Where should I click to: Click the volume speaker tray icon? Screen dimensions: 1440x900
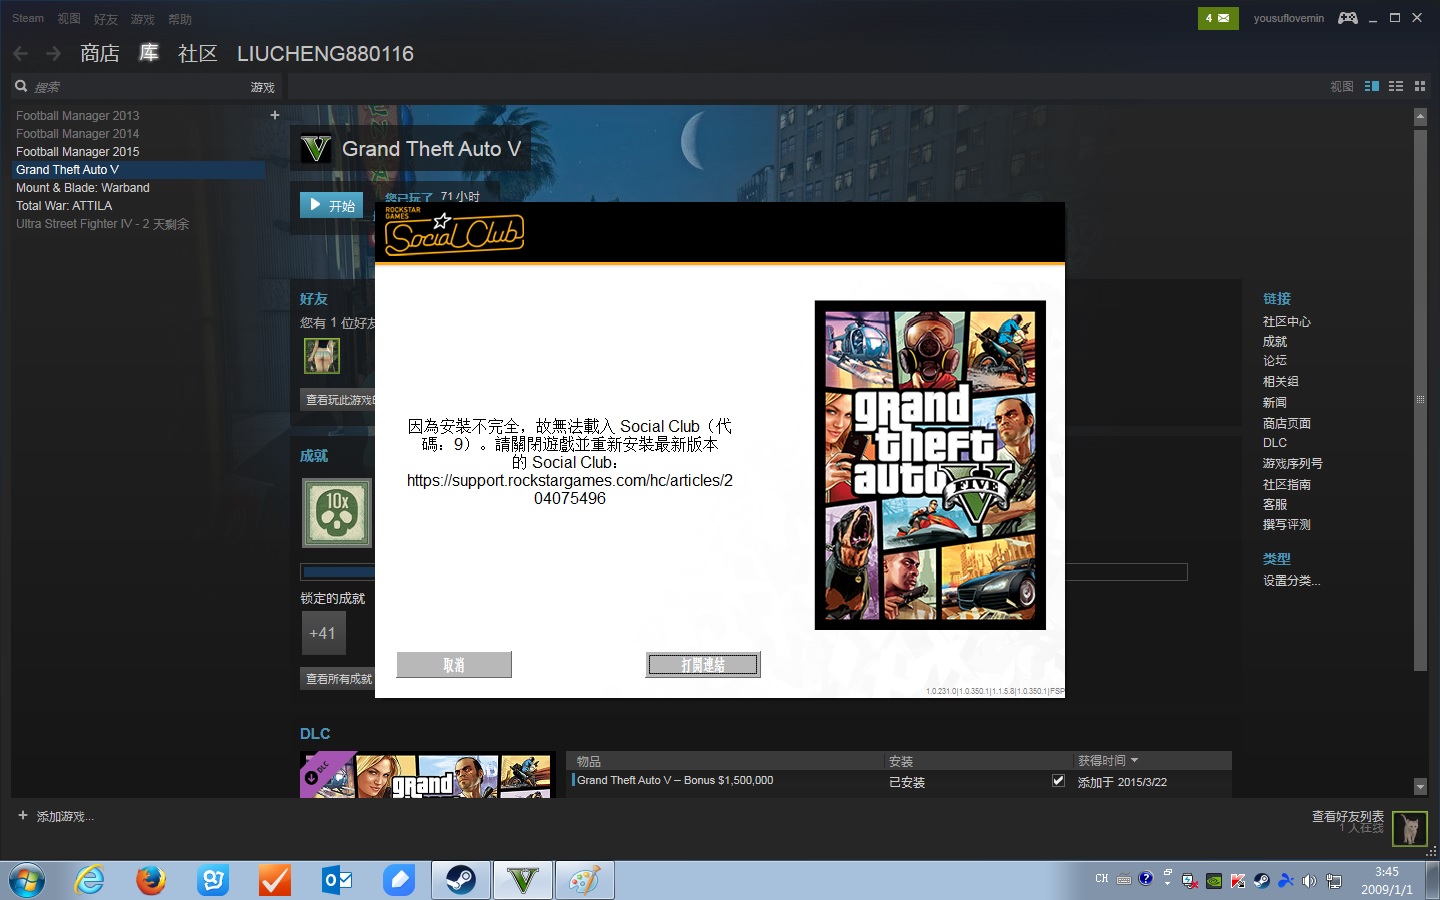(1309, 881)
